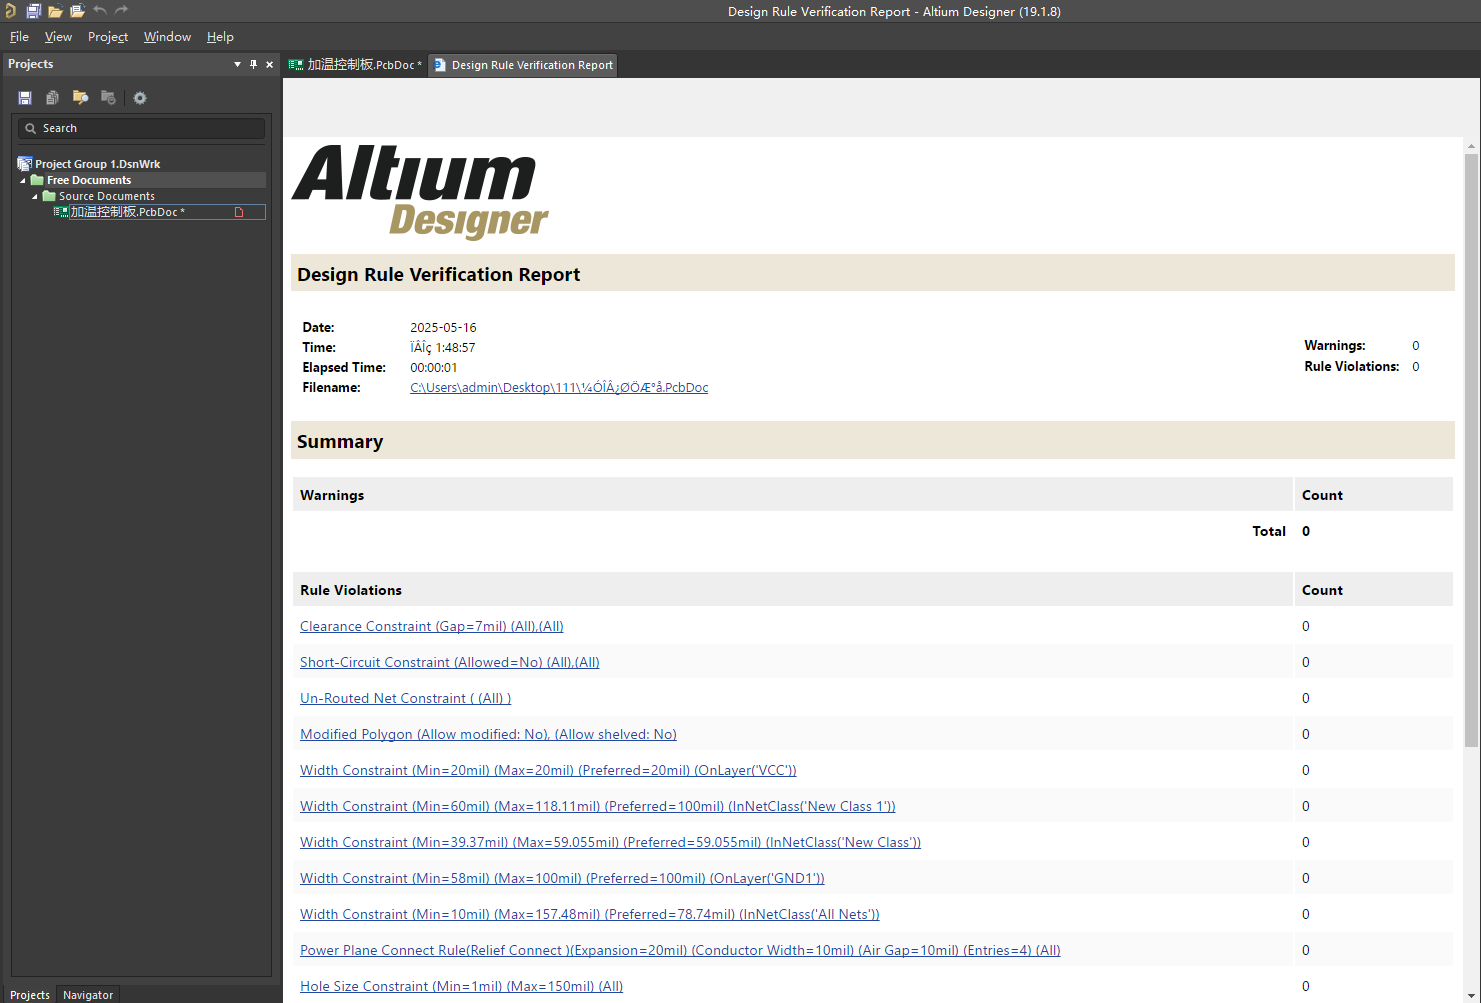This screenshot has width=1481, height=1003.
Task: Click the red modified-document icon on PcbDoc row
Action: [239, 212]
